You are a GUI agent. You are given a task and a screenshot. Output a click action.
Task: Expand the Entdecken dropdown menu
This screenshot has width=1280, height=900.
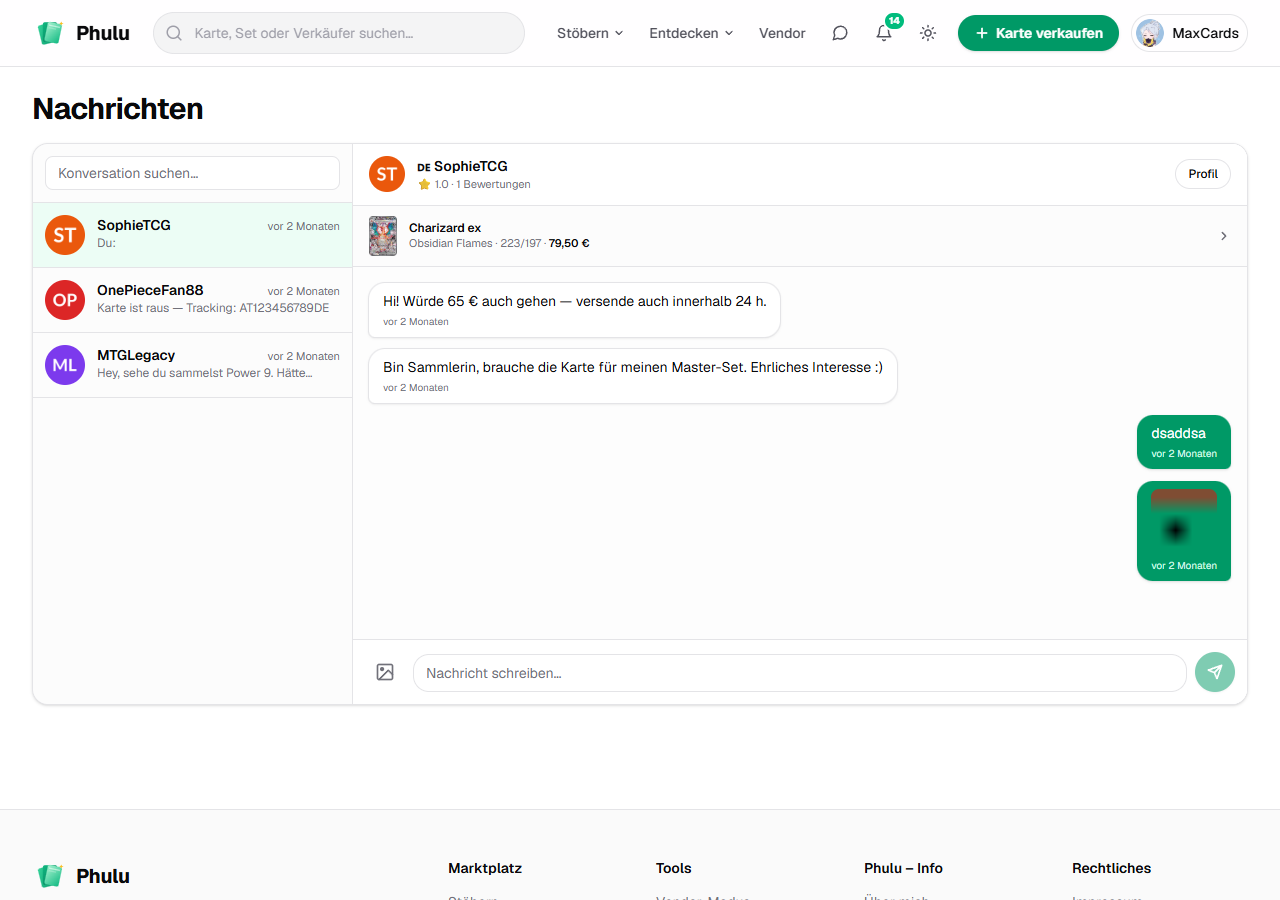point(691,33)
